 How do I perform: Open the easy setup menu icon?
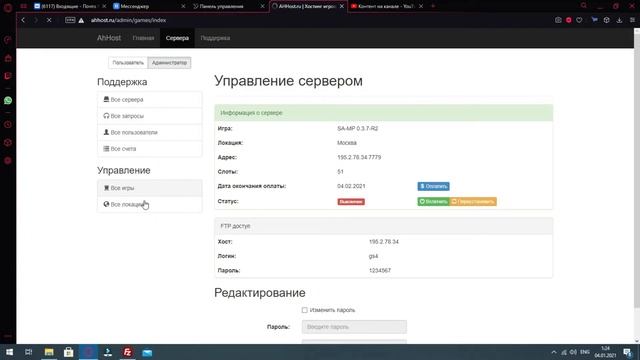(x=632, y=20)
